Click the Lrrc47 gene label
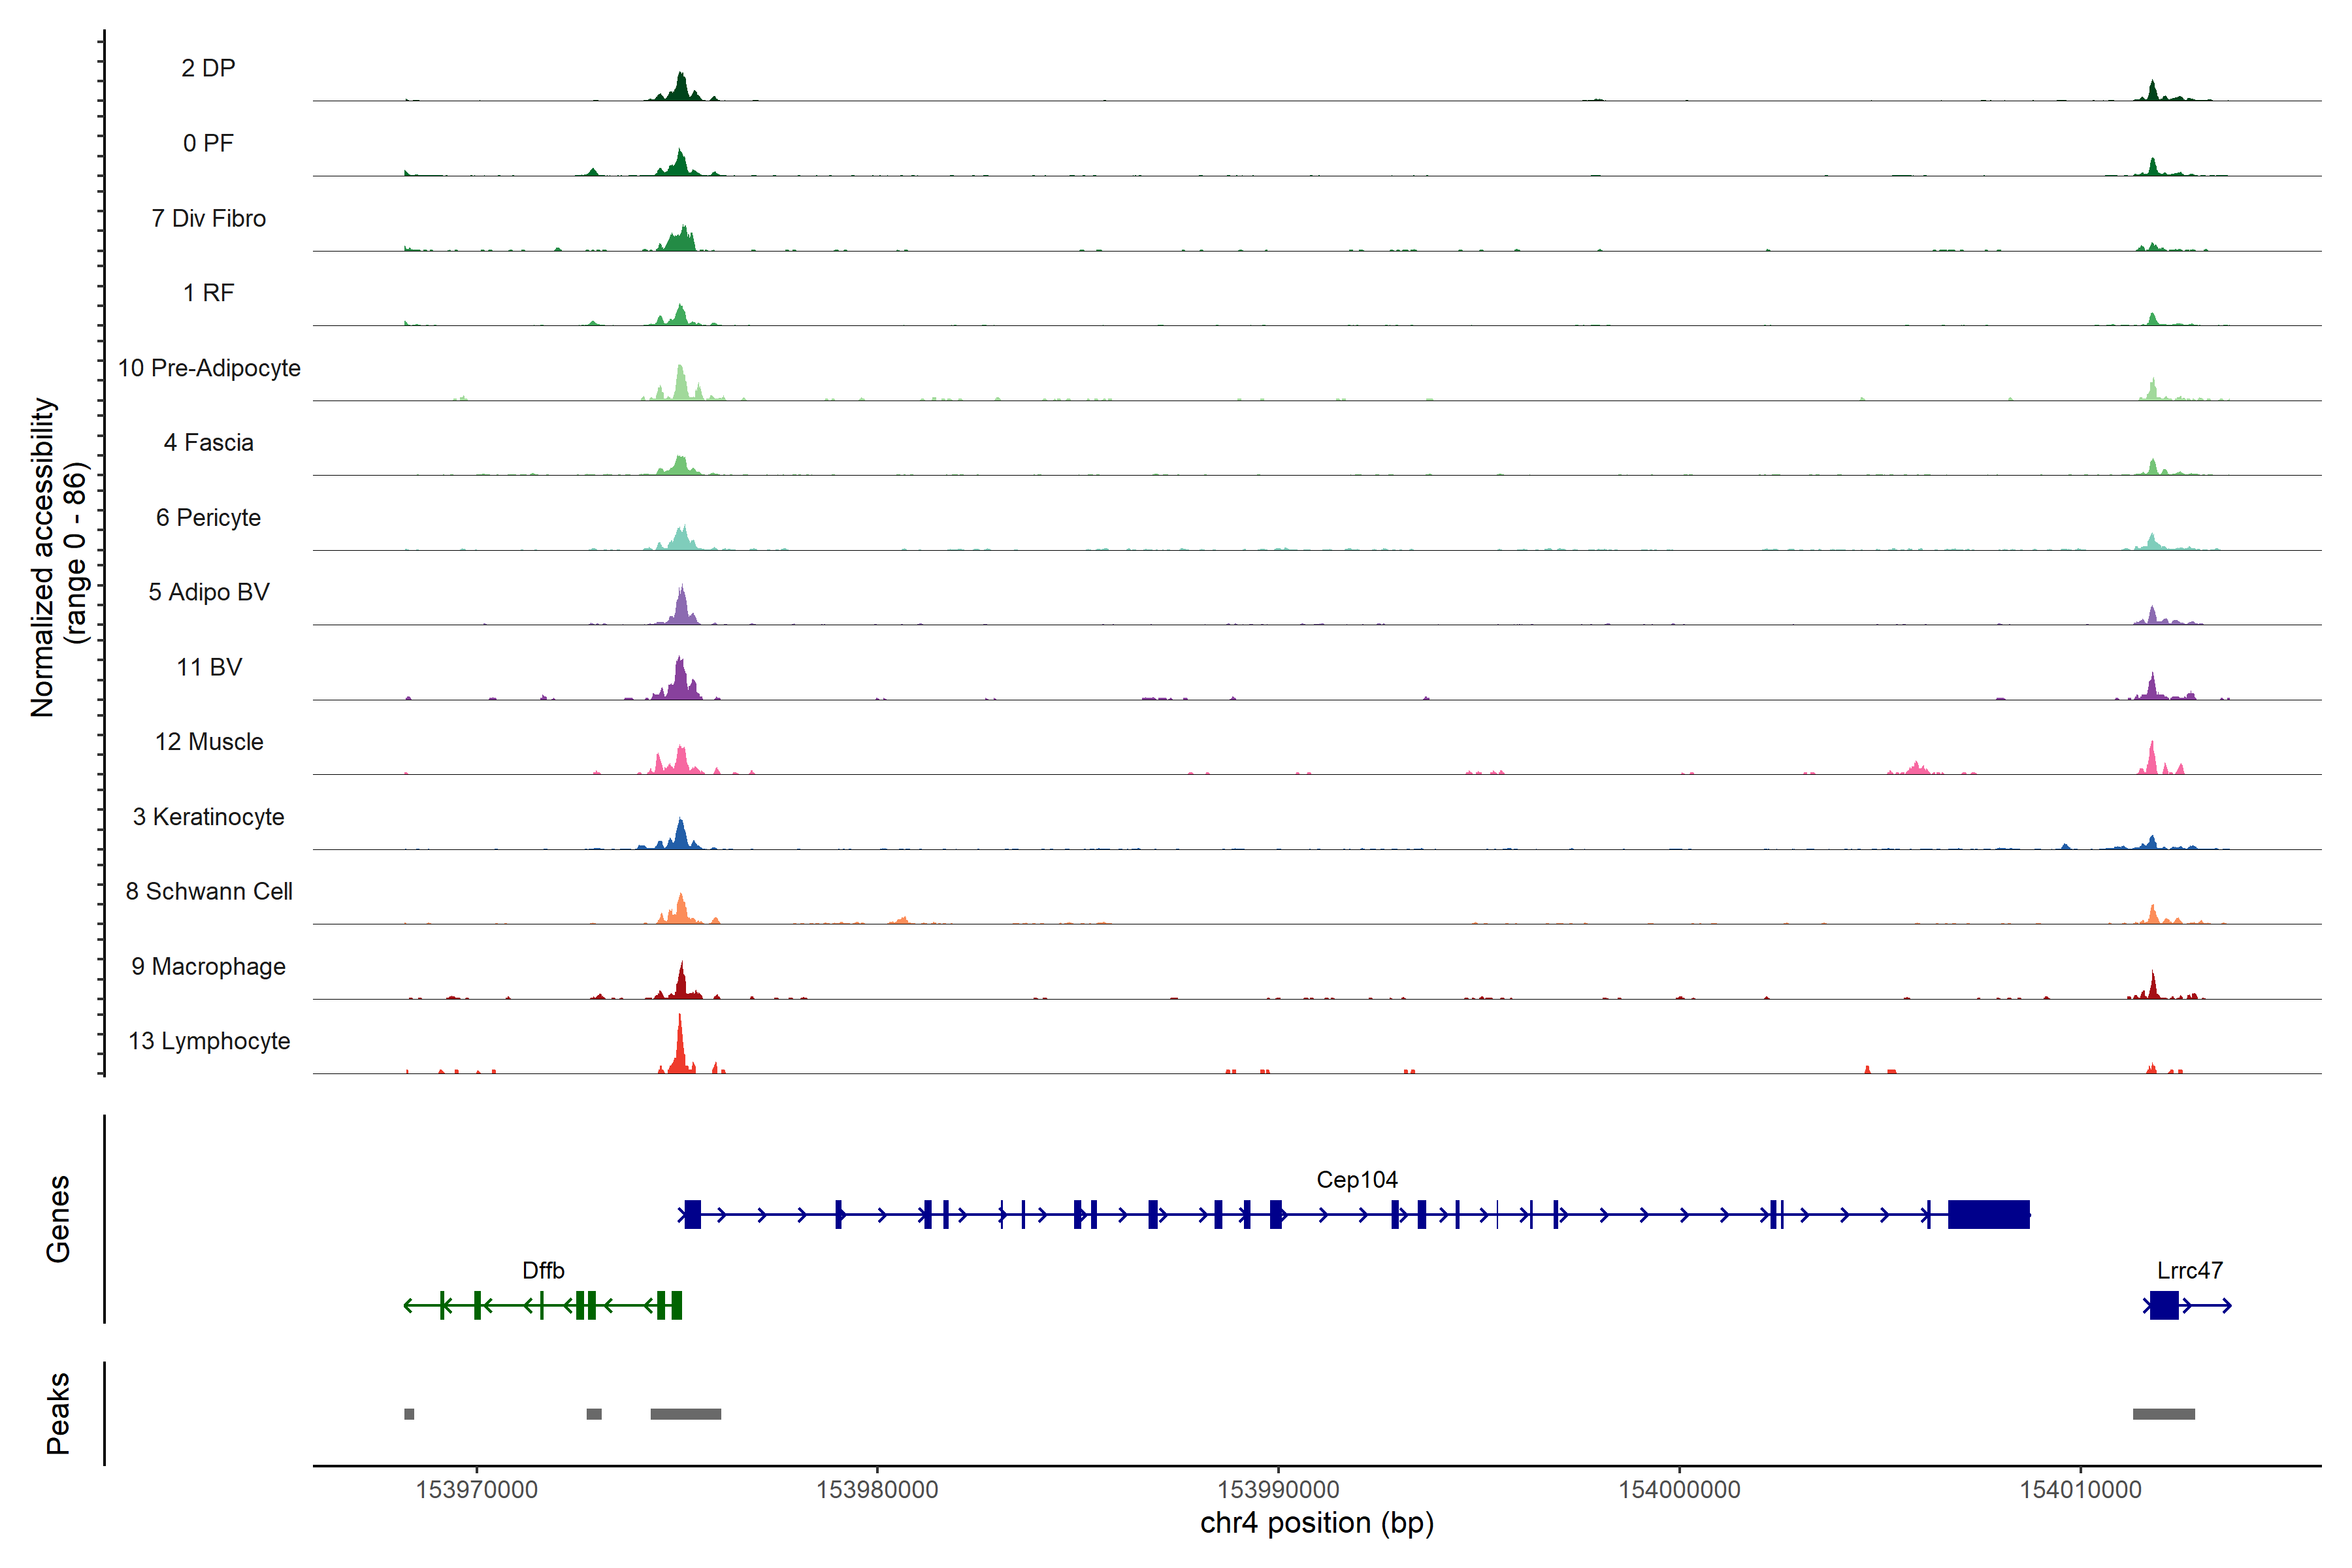The image size is (2352, 1568). (2189, 1270)
